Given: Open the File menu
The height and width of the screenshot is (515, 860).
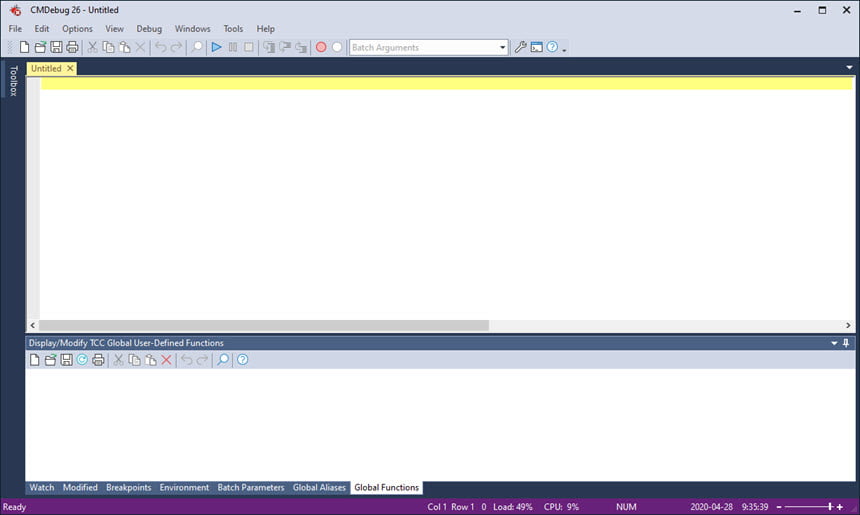Looking at the screenshot, I should [15, 29].
